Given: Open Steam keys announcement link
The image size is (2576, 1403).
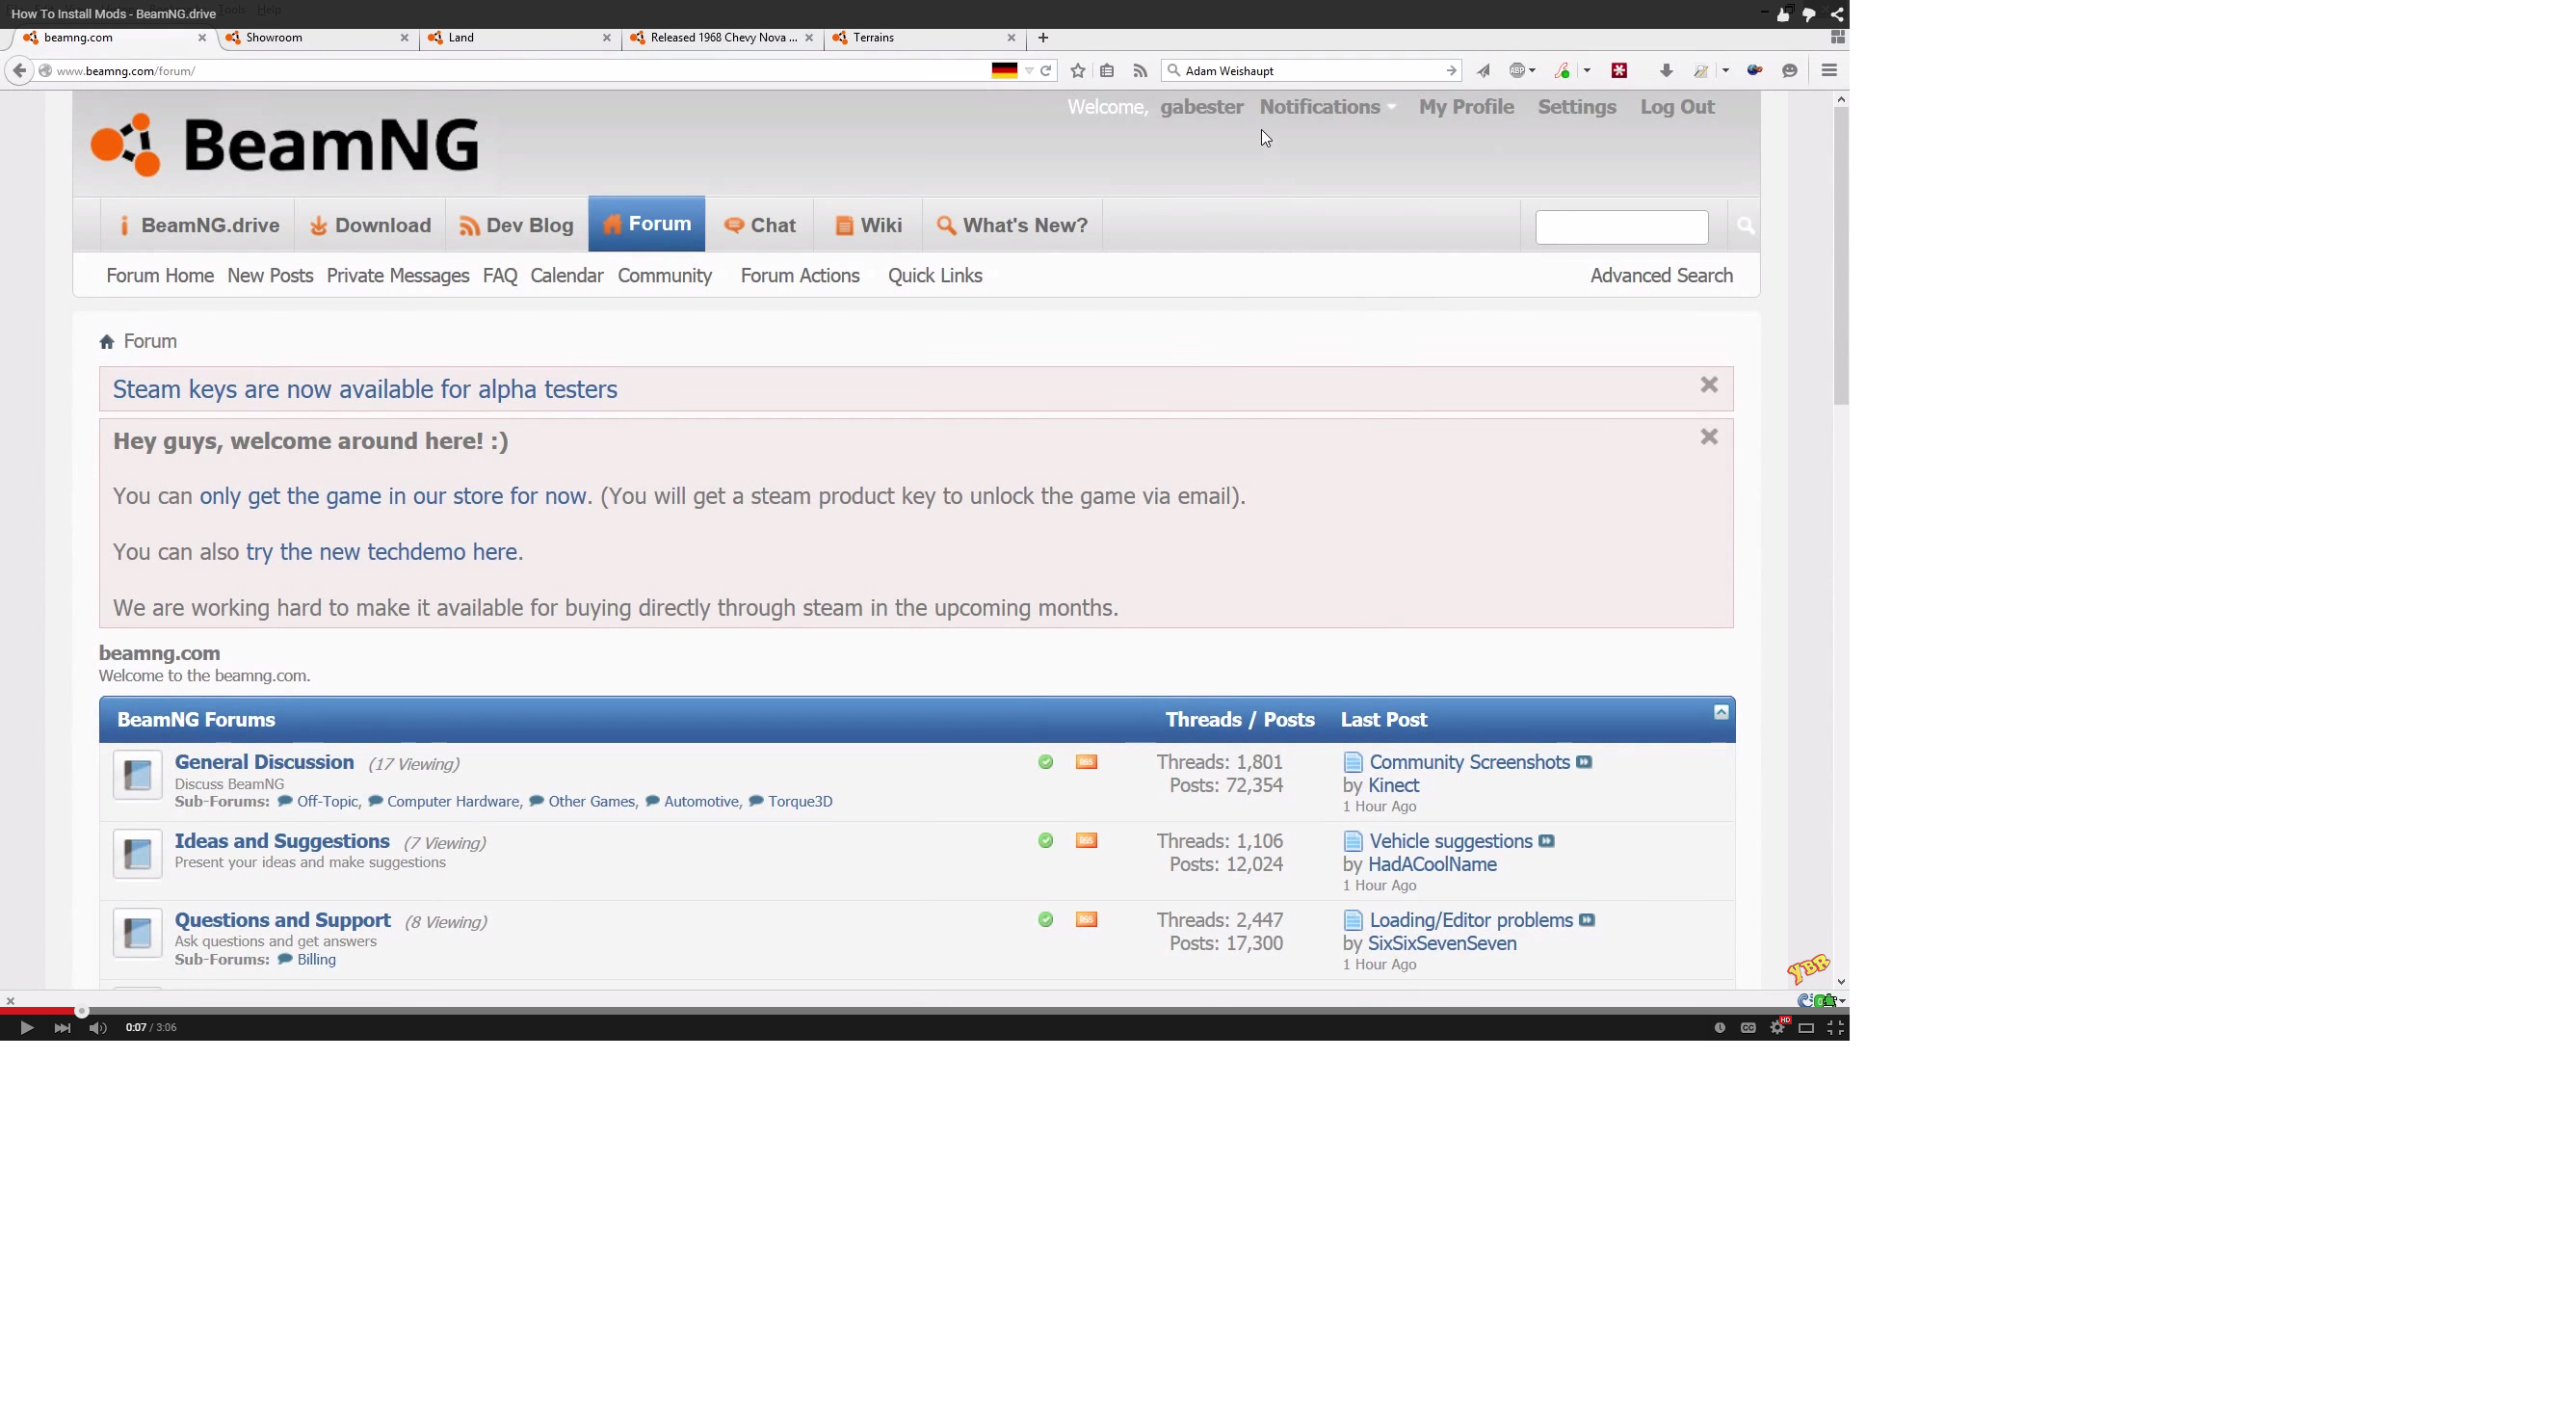Looking at the screenshot, I should pos(365,390).
